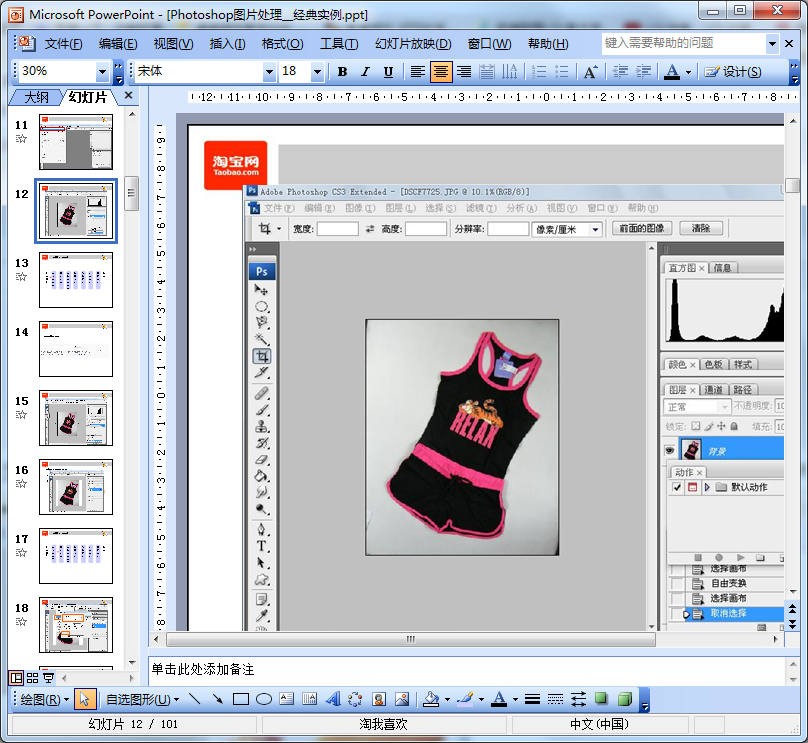Expand fill color dropdown arrow

tap(447, 699)
